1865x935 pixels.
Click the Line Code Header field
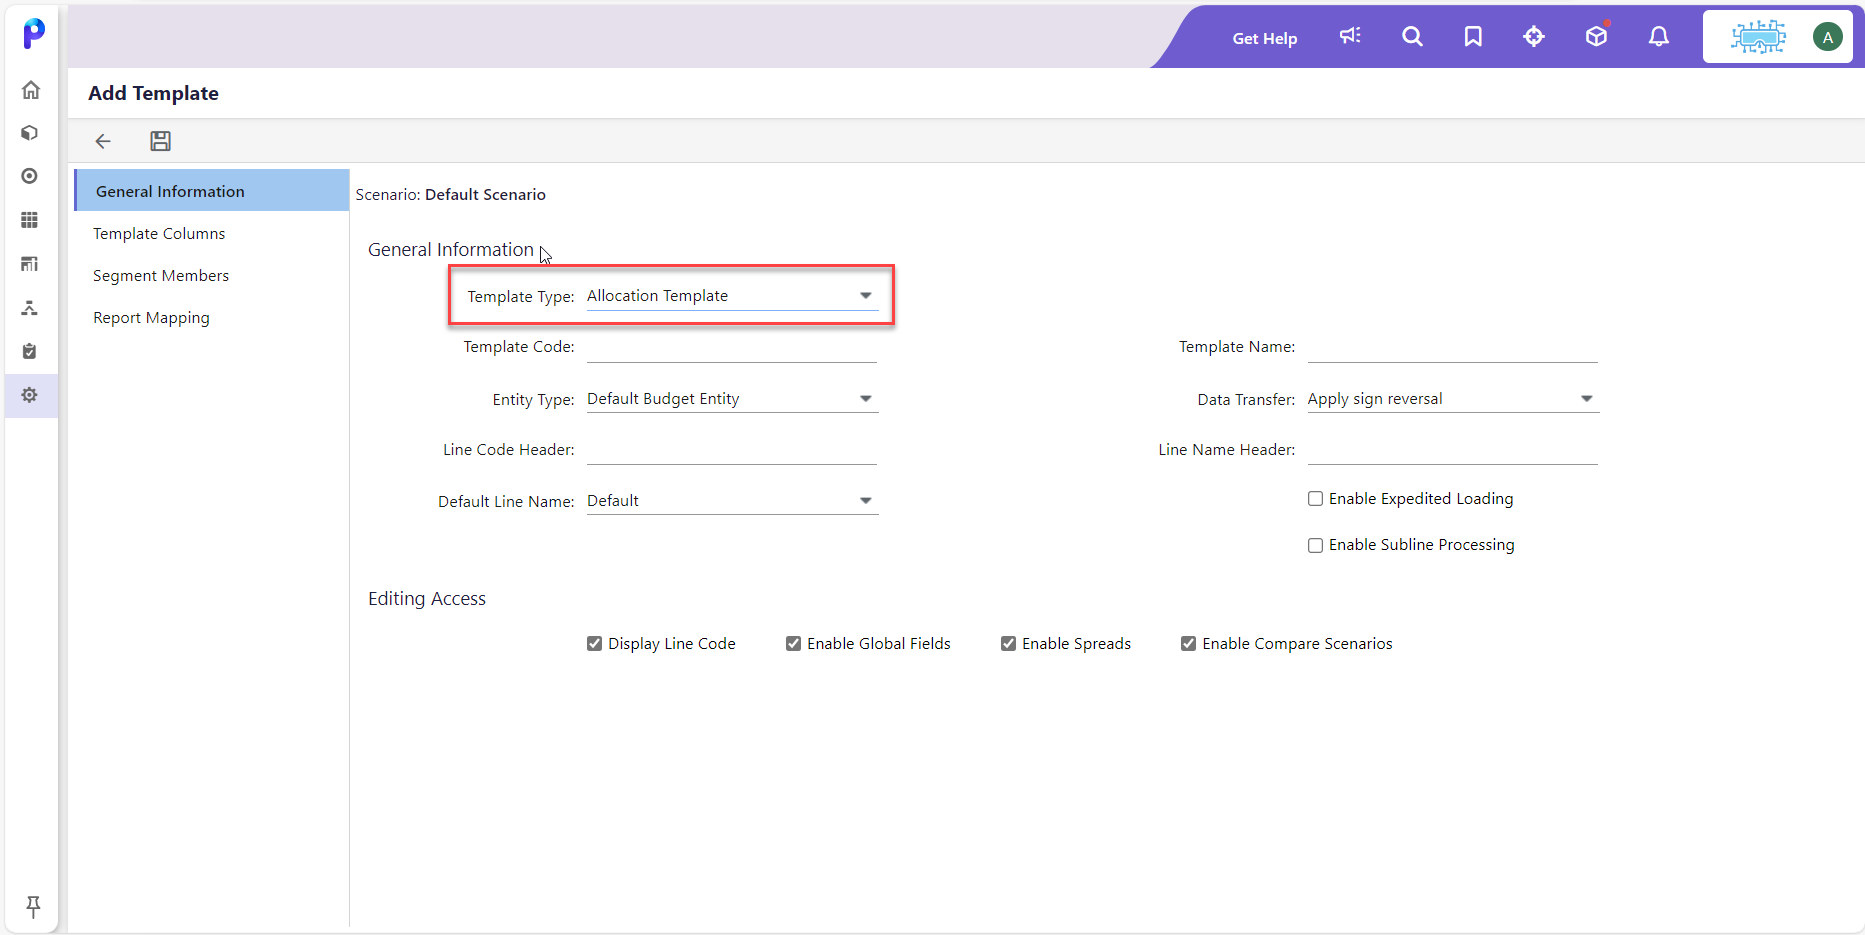point(732,450)
